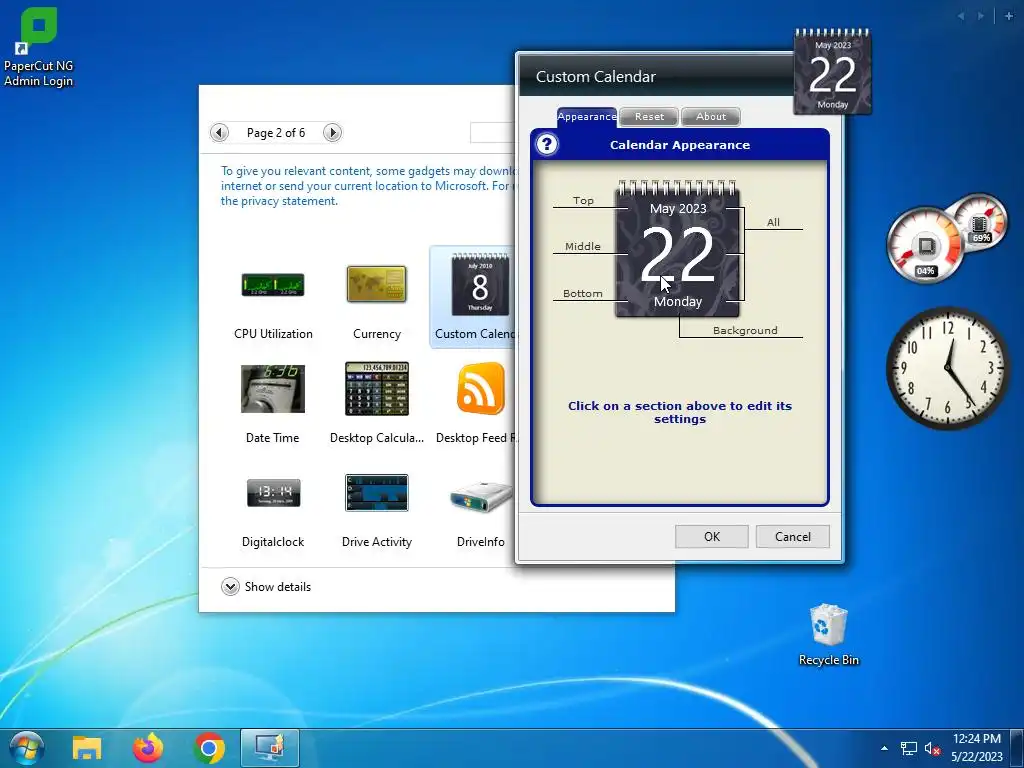Click the Monday label in preview

pyautogui.click(x=678, y=302)
